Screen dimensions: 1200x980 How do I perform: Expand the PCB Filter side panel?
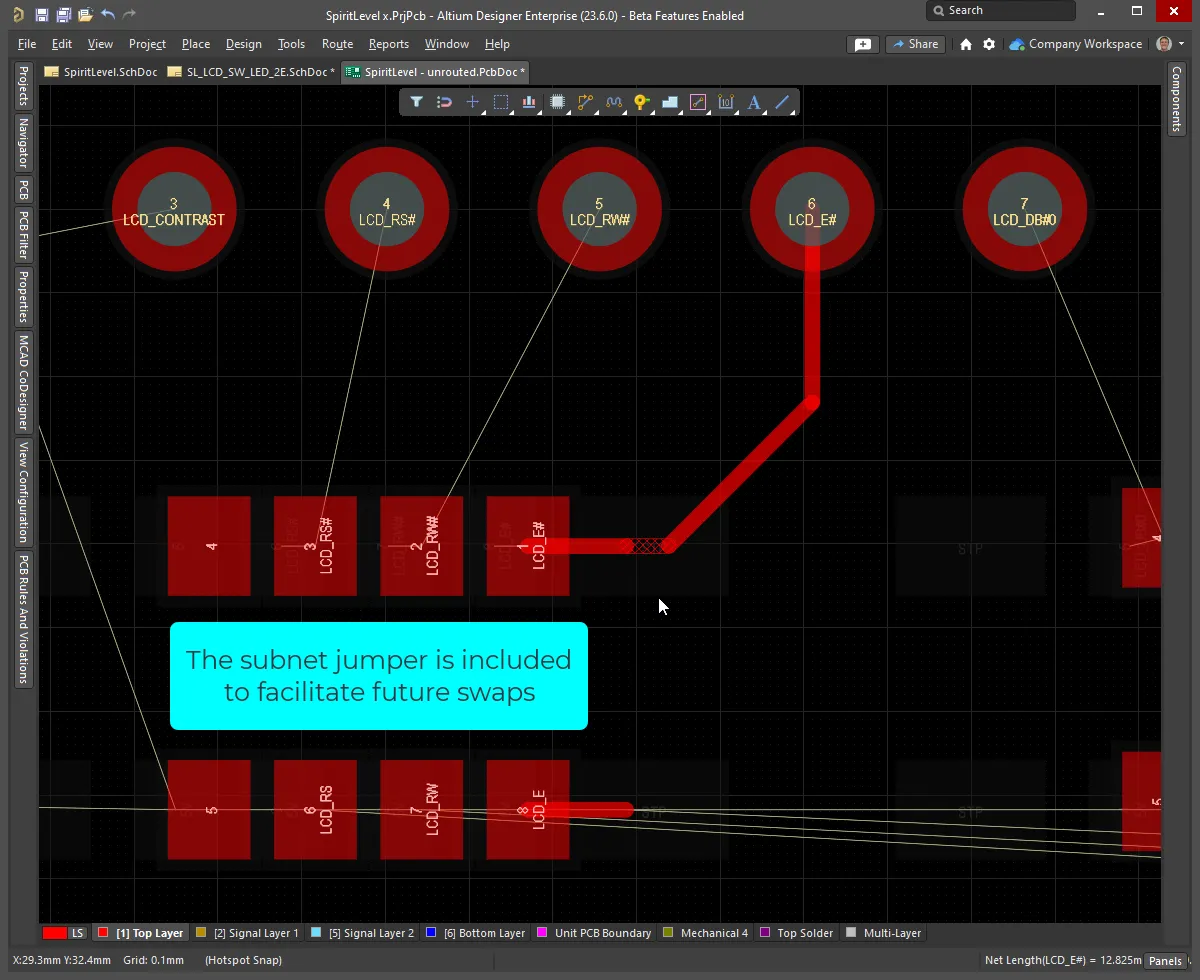pos(23,235)
